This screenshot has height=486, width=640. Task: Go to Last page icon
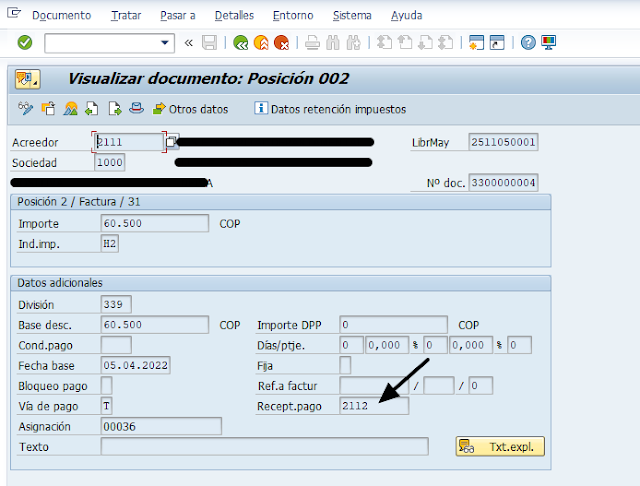[x=445, y=43]
